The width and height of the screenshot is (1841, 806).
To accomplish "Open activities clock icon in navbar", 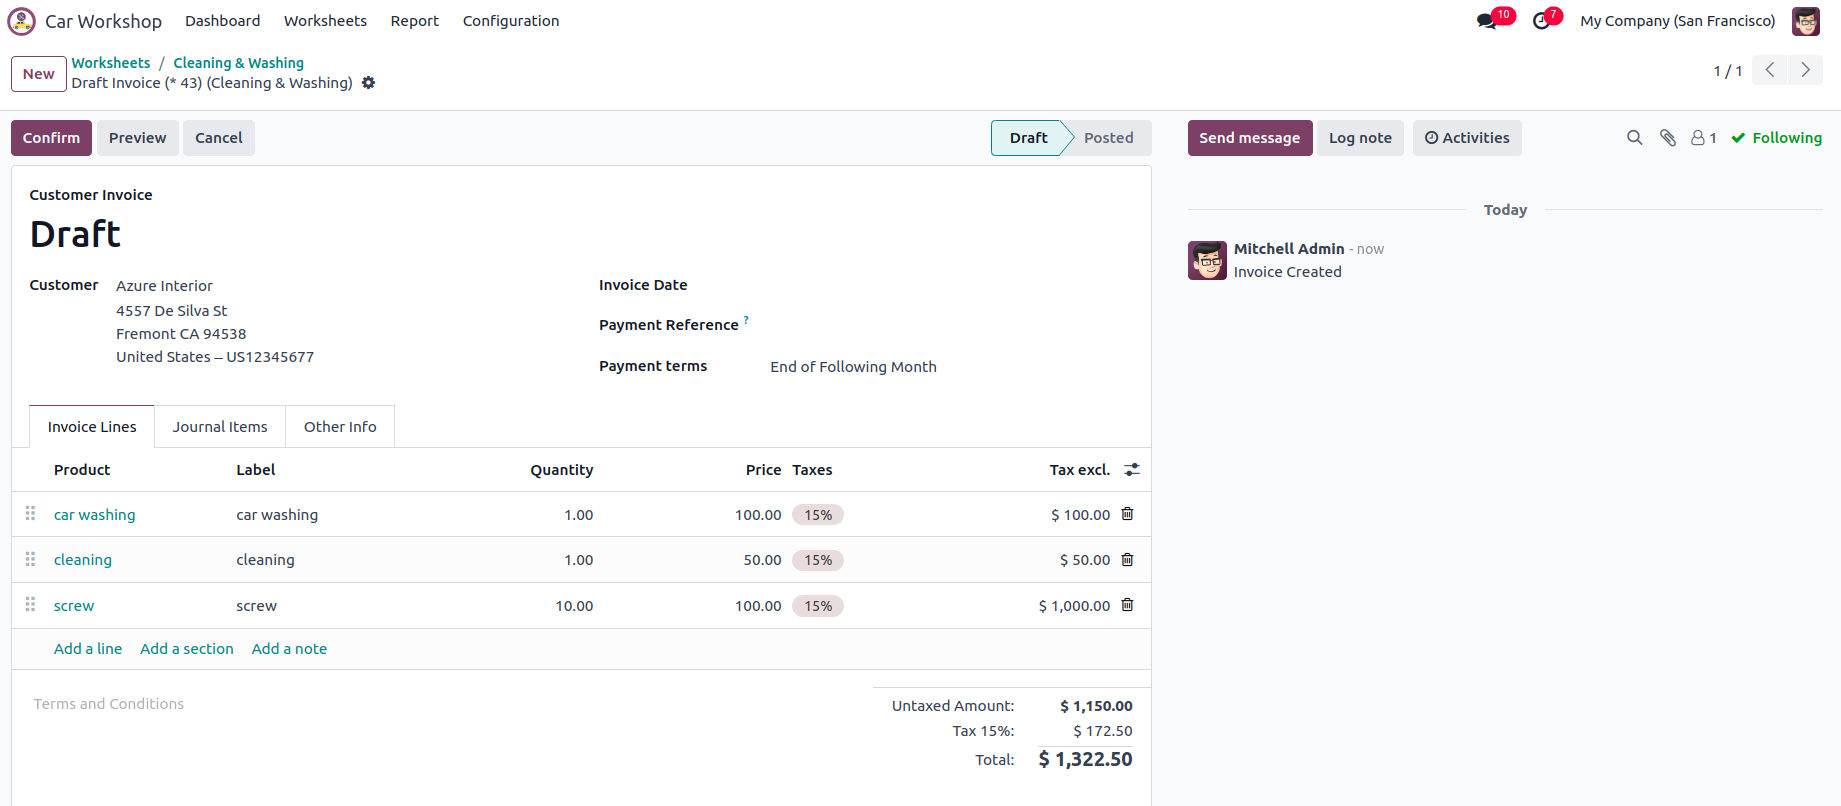I will pos(1541,21).
